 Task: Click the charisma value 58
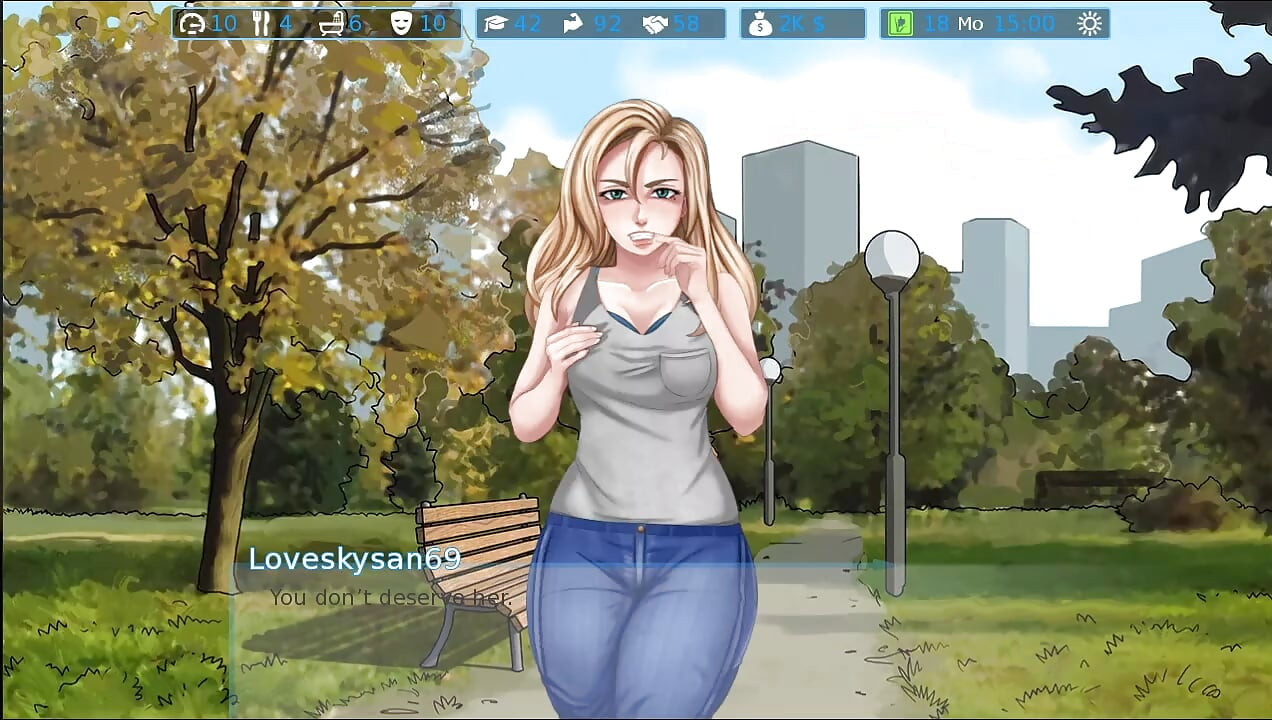pos(686,24)
